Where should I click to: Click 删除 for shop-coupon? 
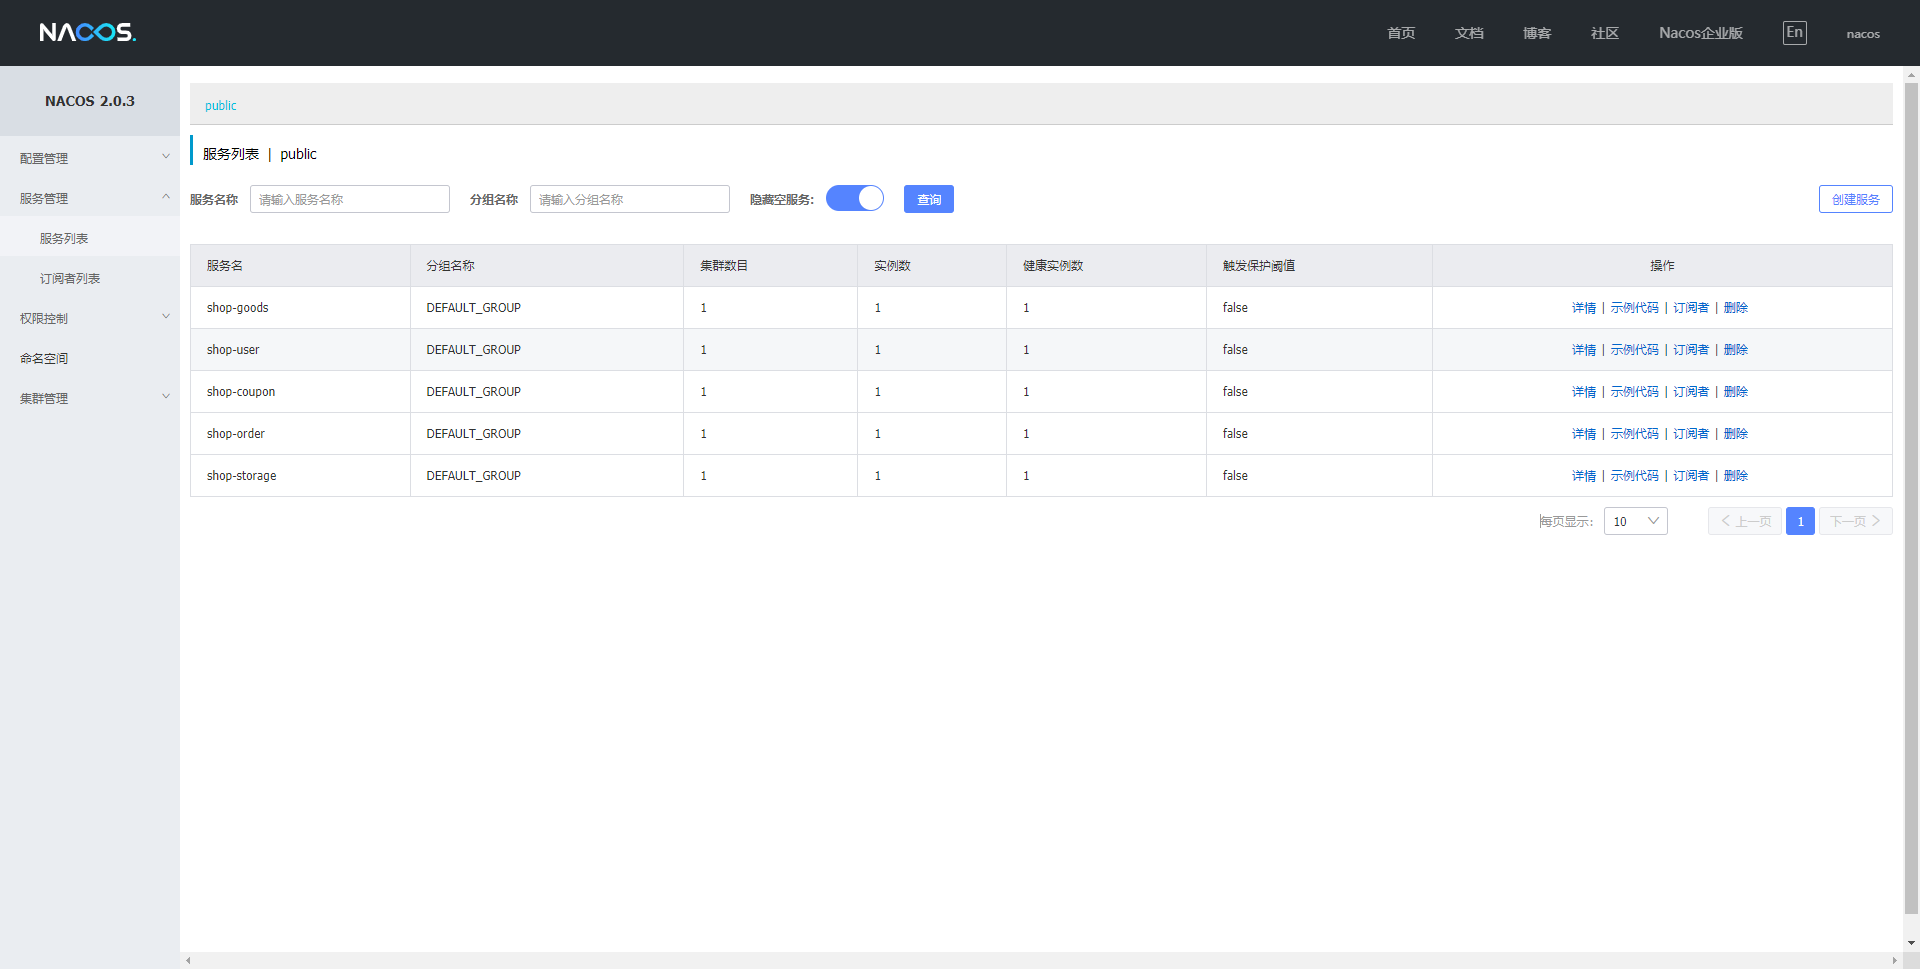tap(1736, 392)
